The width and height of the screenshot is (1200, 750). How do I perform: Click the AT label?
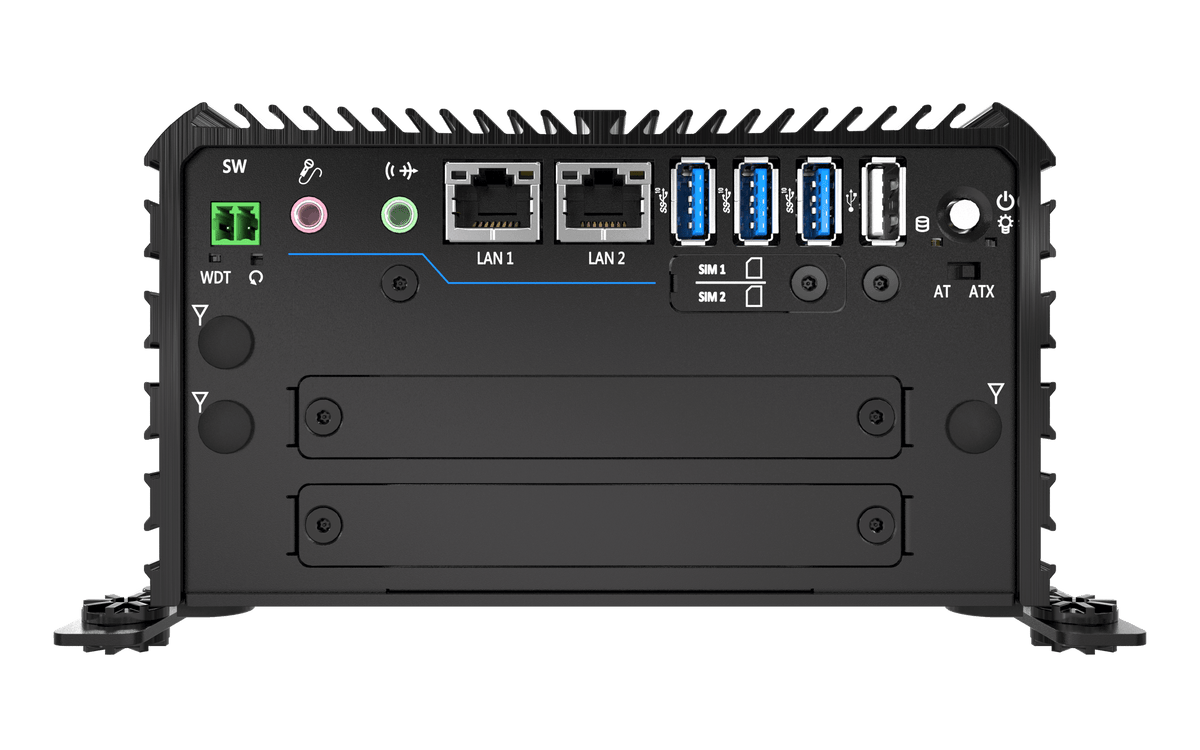pyautogui.click(x=942, y=293)
